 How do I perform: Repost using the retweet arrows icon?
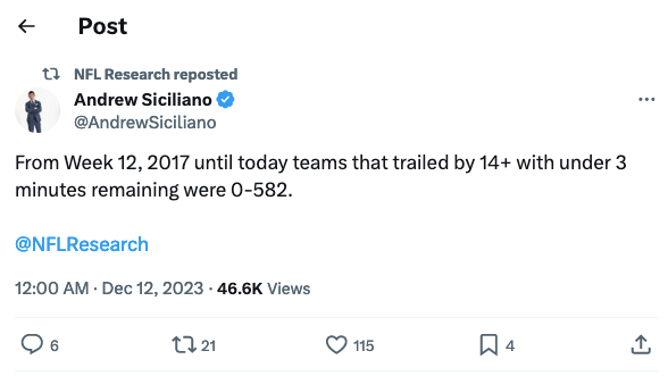point(184,345)
